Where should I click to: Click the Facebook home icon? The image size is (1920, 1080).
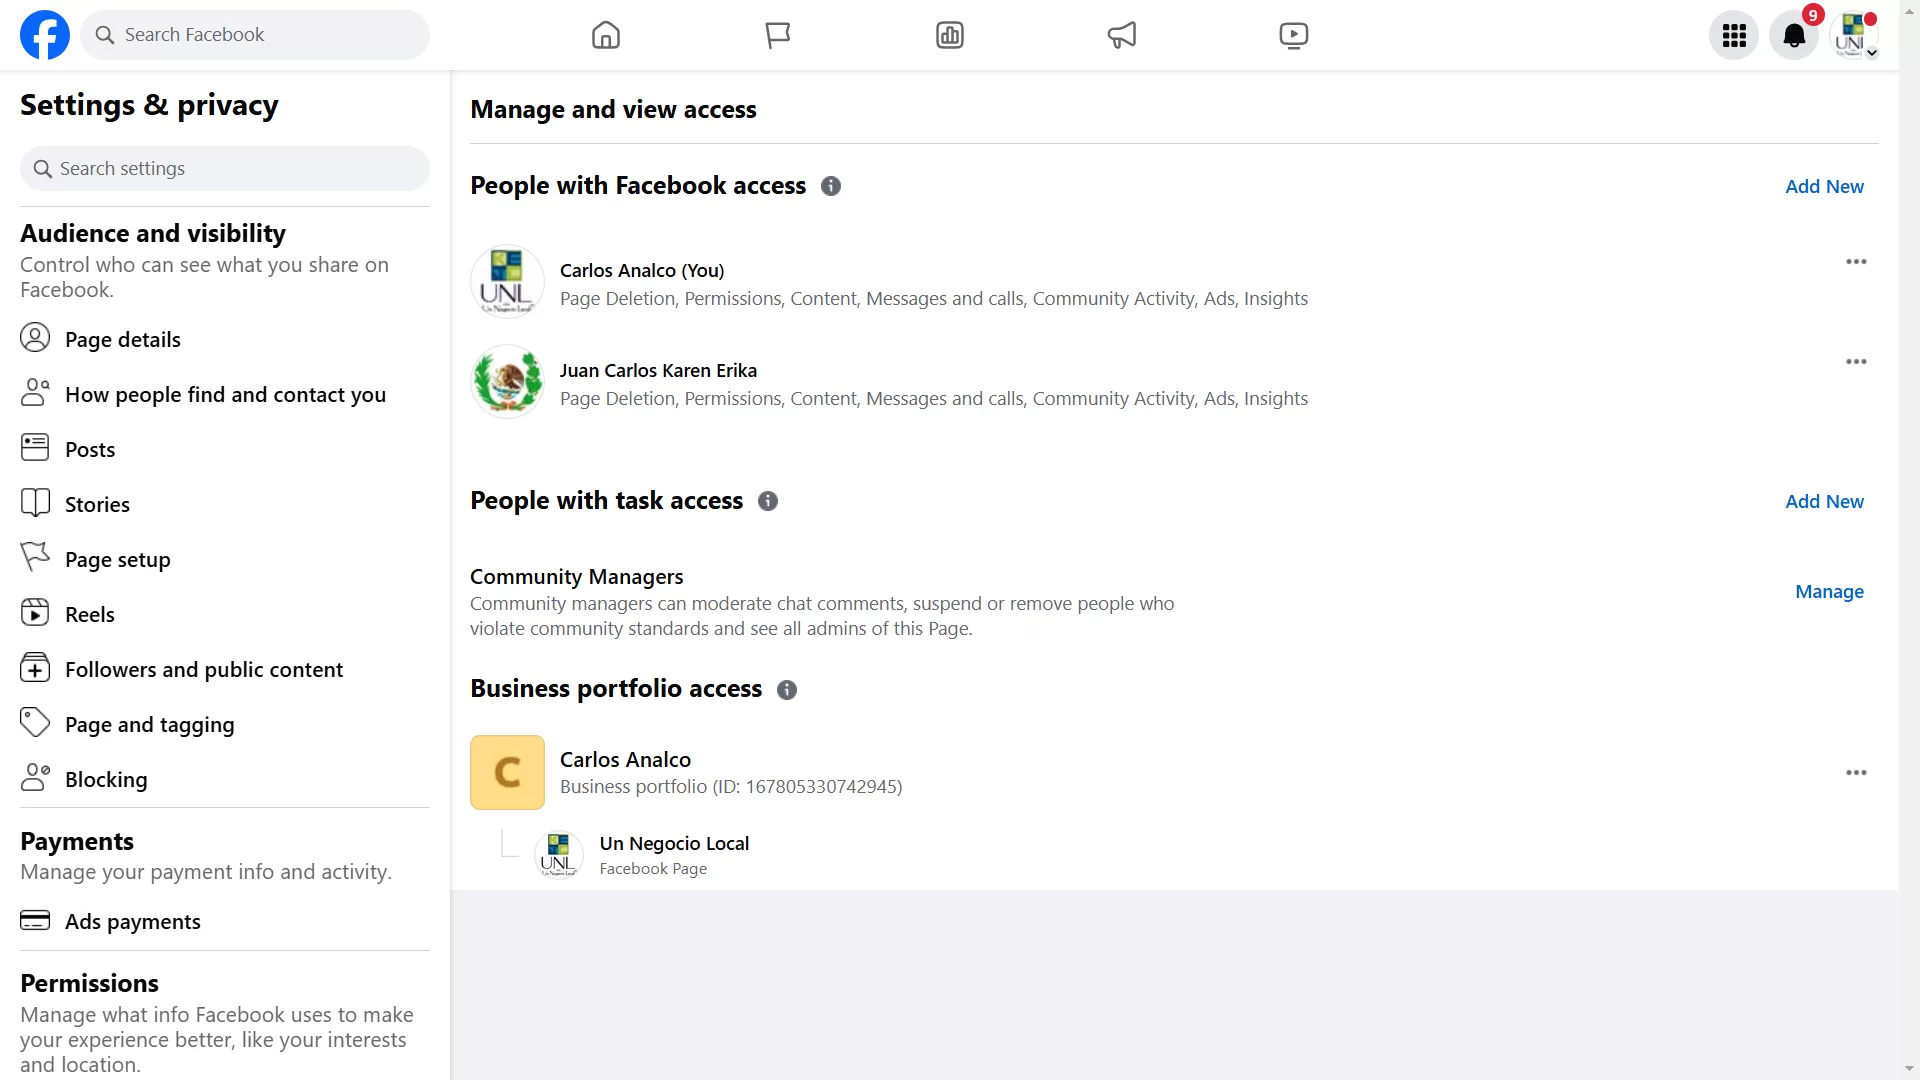(605, 34)
